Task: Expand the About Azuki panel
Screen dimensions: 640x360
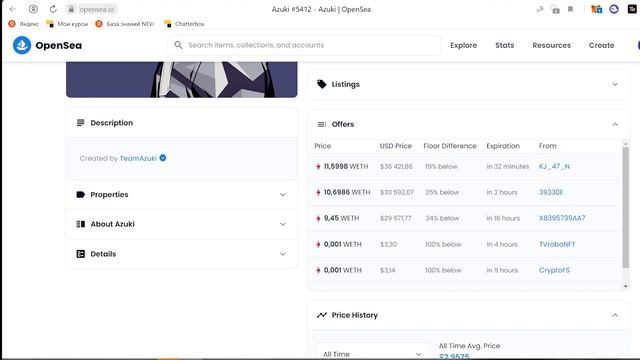Action: click(x=282, y=224)
